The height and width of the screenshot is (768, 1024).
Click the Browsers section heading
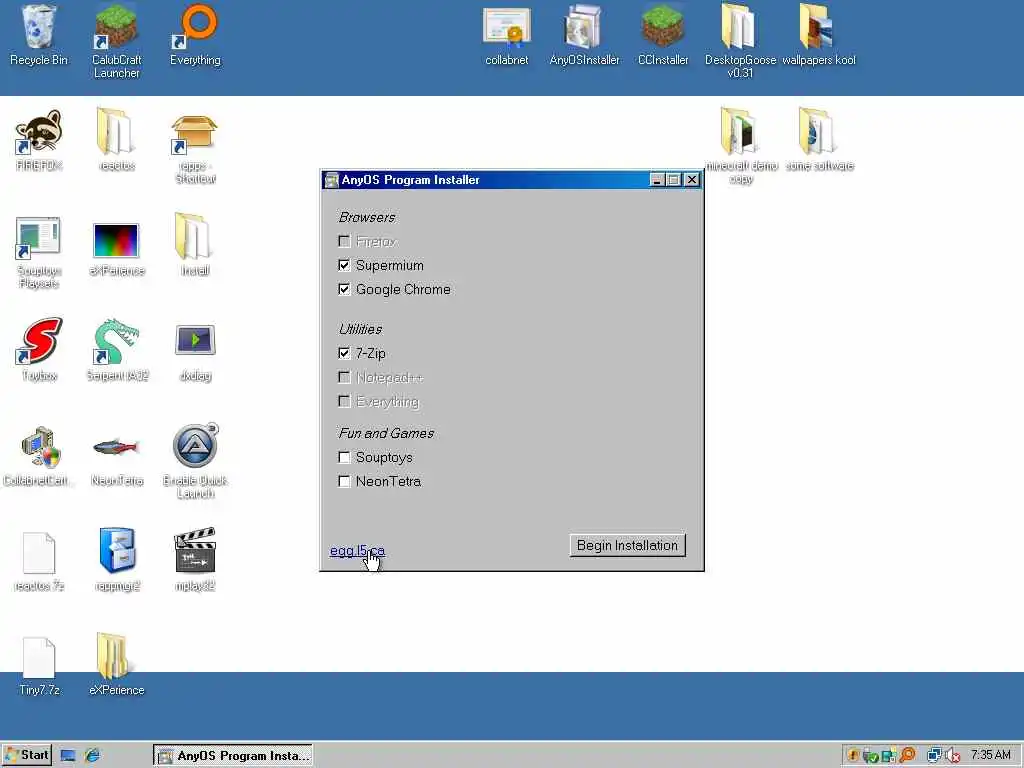[x=367, y=217]
